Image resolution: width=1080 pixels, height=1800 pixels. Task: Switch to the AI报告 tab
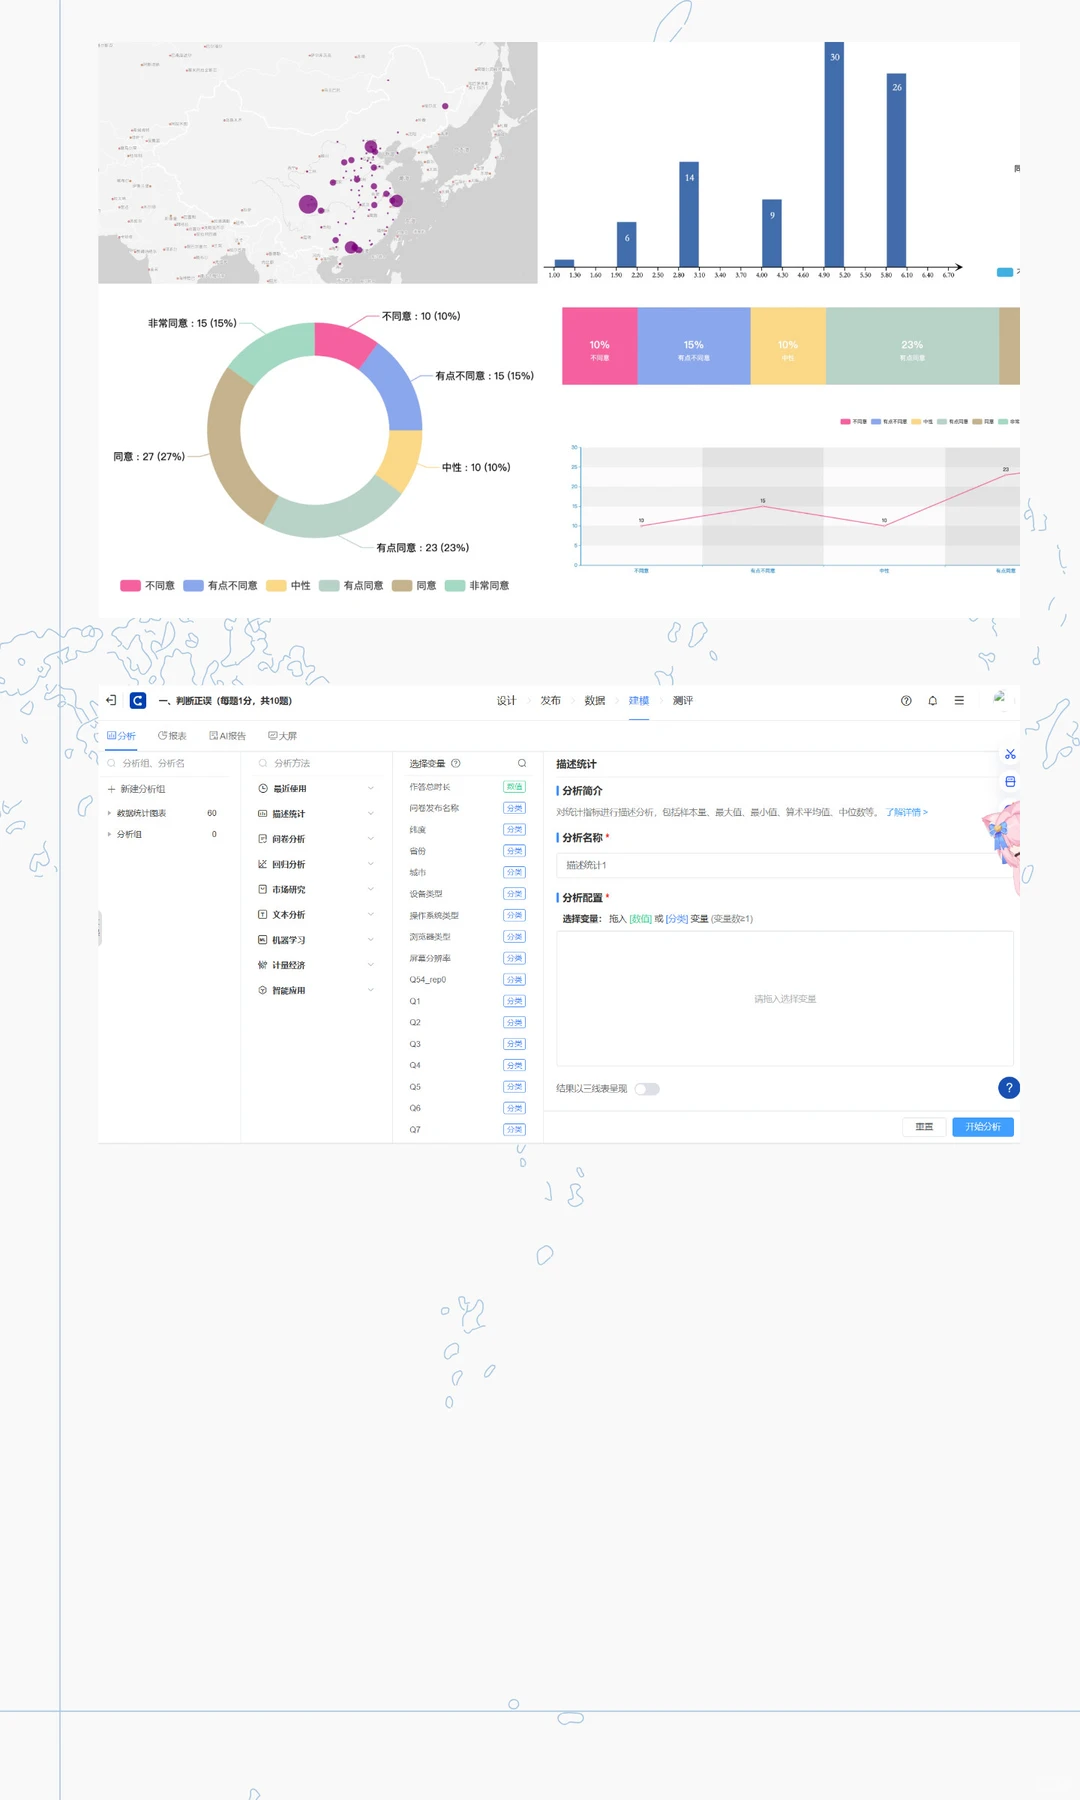tap(227, 736)
